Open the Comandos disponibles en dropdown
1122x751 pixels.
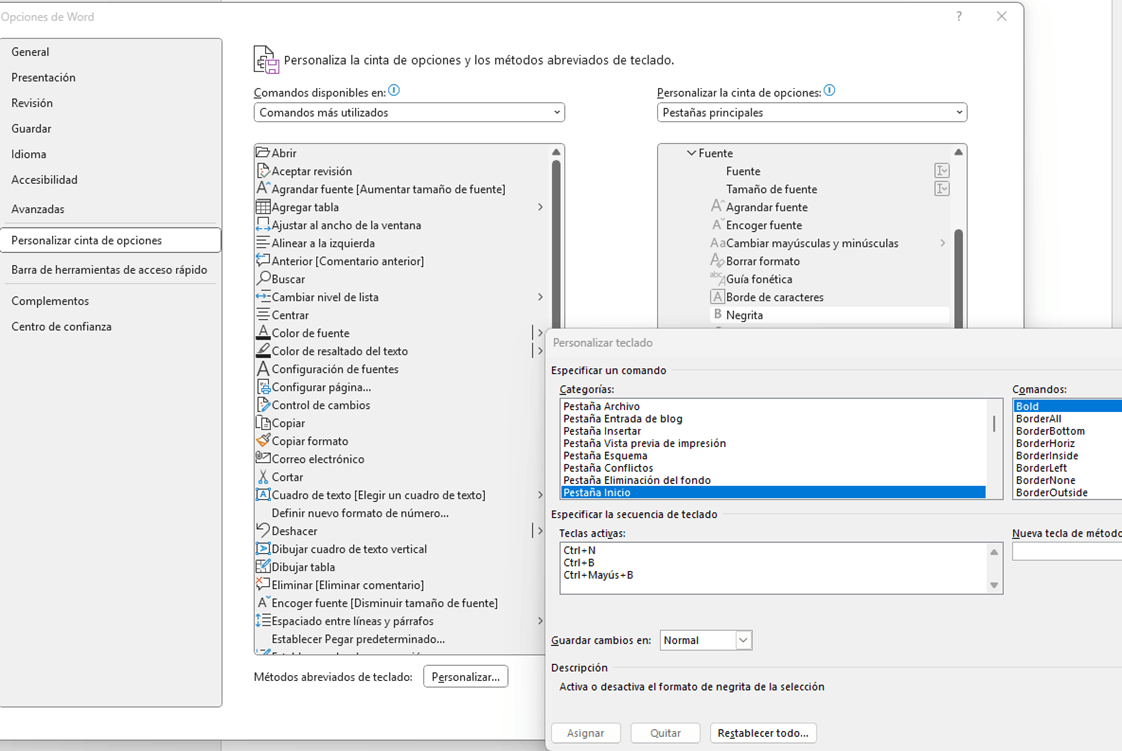tap(409, 112)
